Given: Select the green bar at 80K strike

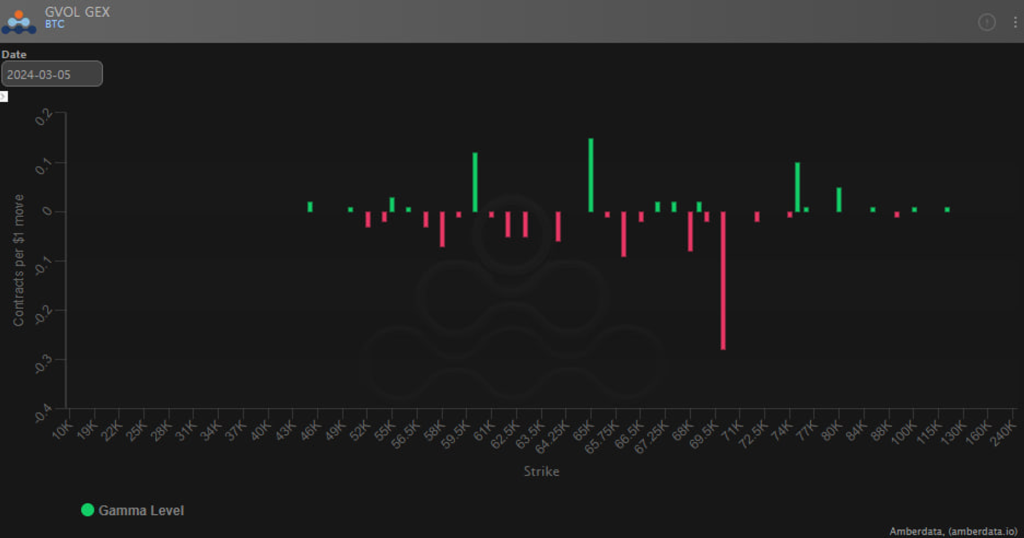Looking at the screenshot, I should (839, 200).
